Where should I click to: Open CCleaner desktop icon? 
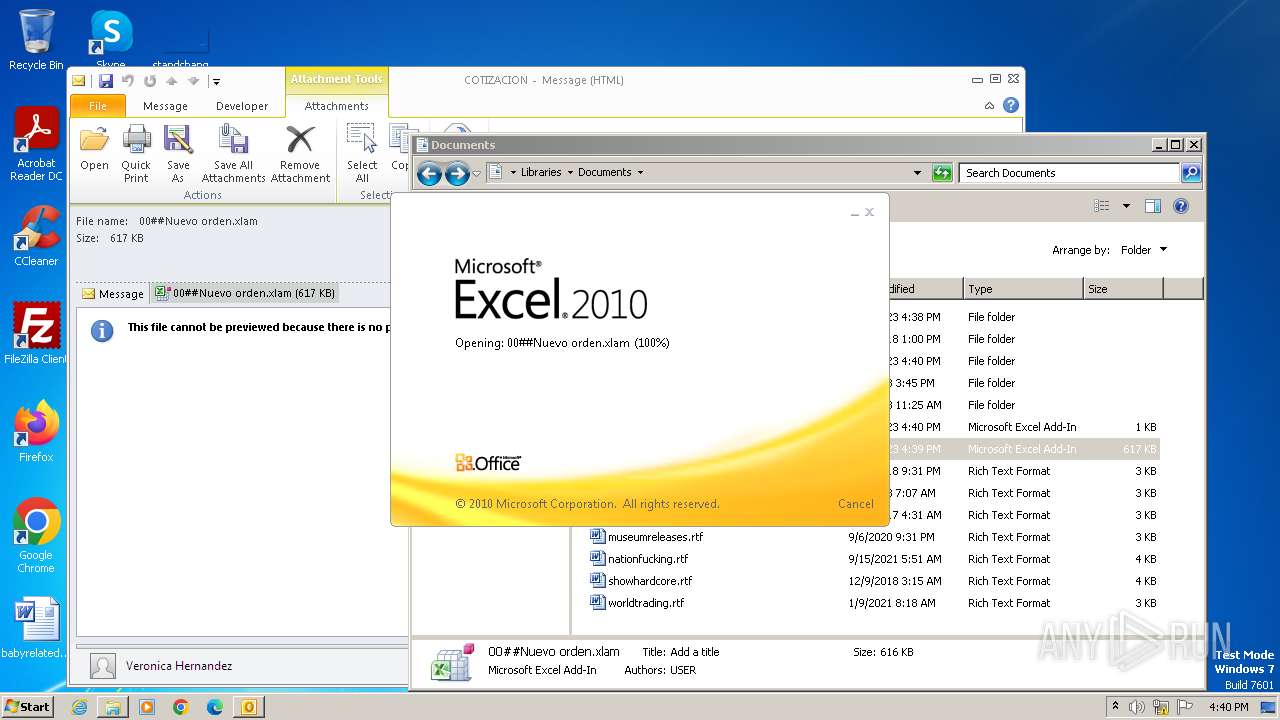tap(36, 237)
